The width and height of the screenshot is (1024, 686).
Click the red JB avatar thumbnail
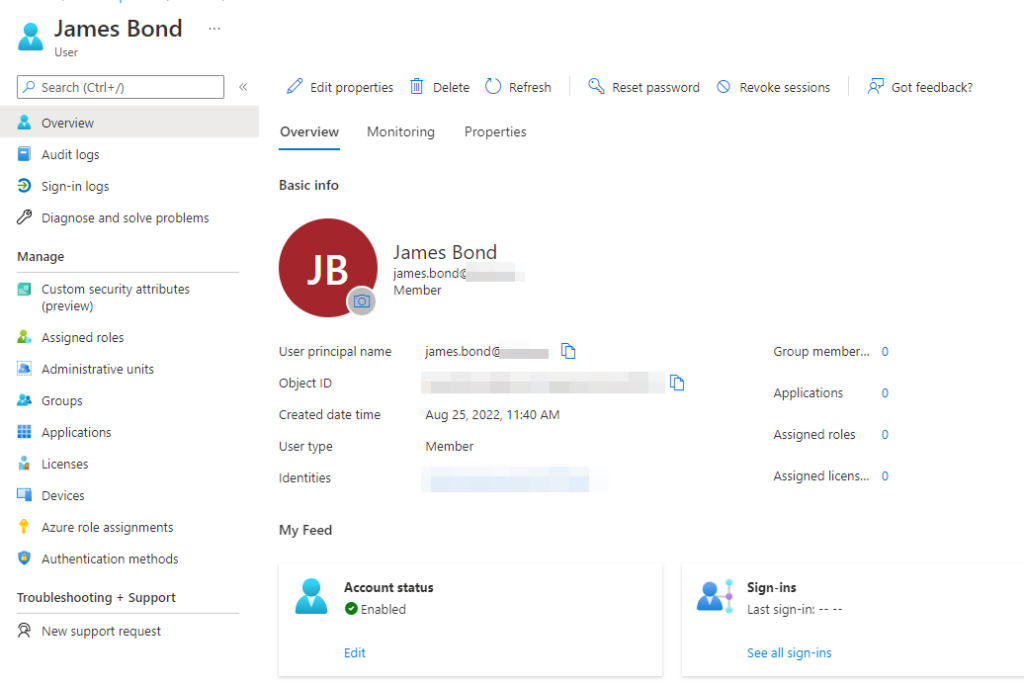click(328, 267)
